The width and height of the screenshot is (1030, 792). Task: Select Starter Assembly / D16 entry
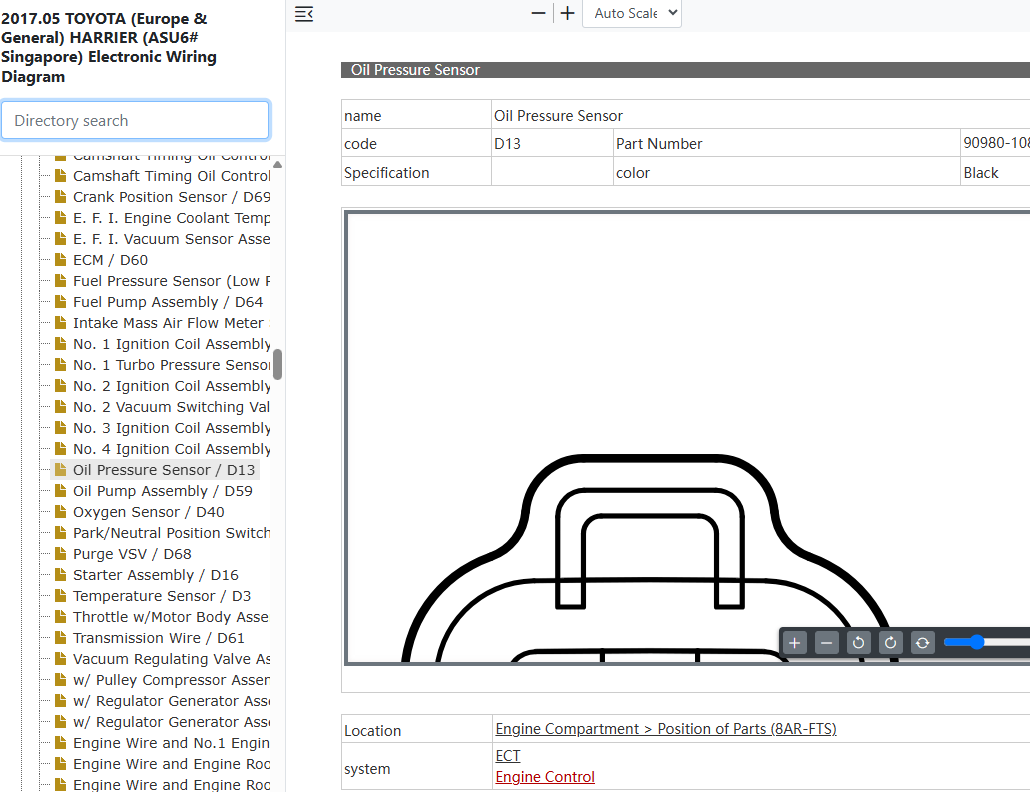(x=156, y=575)
